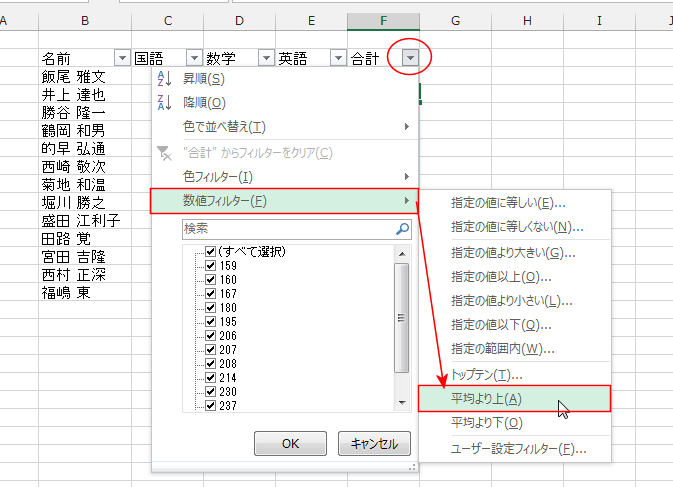Click the cell containing 鶴岡 和男
Image resolution: width=673 pixels, height=487 pixels.
(x=85, y=130)
